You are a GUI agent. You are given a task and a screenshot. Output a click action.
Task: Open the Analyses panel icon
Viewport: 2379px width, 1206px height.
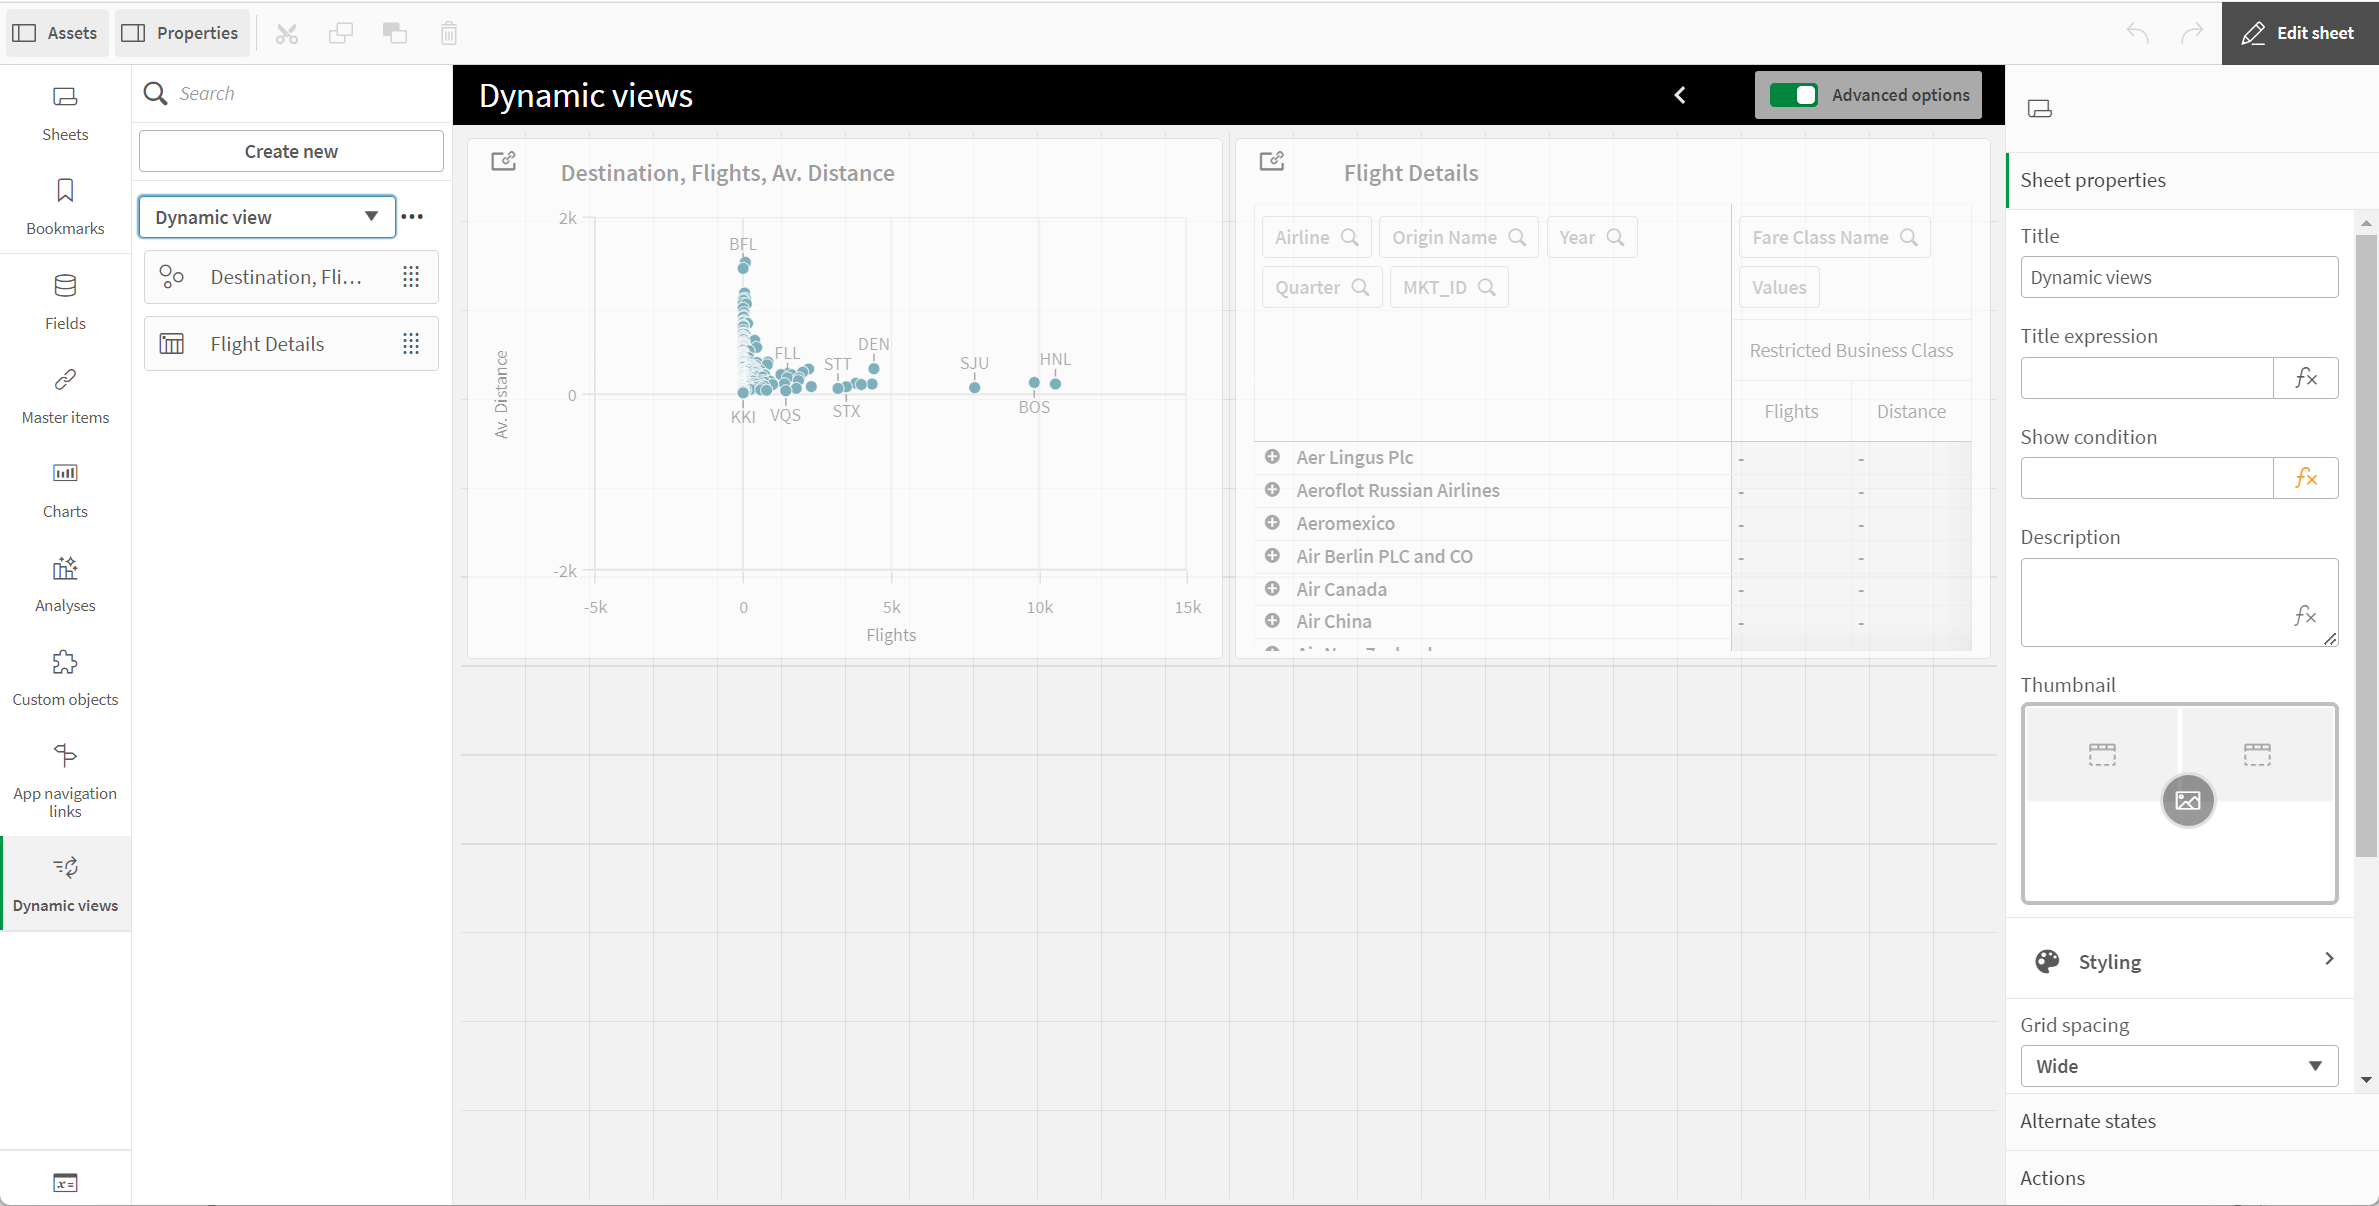[65, 569]
